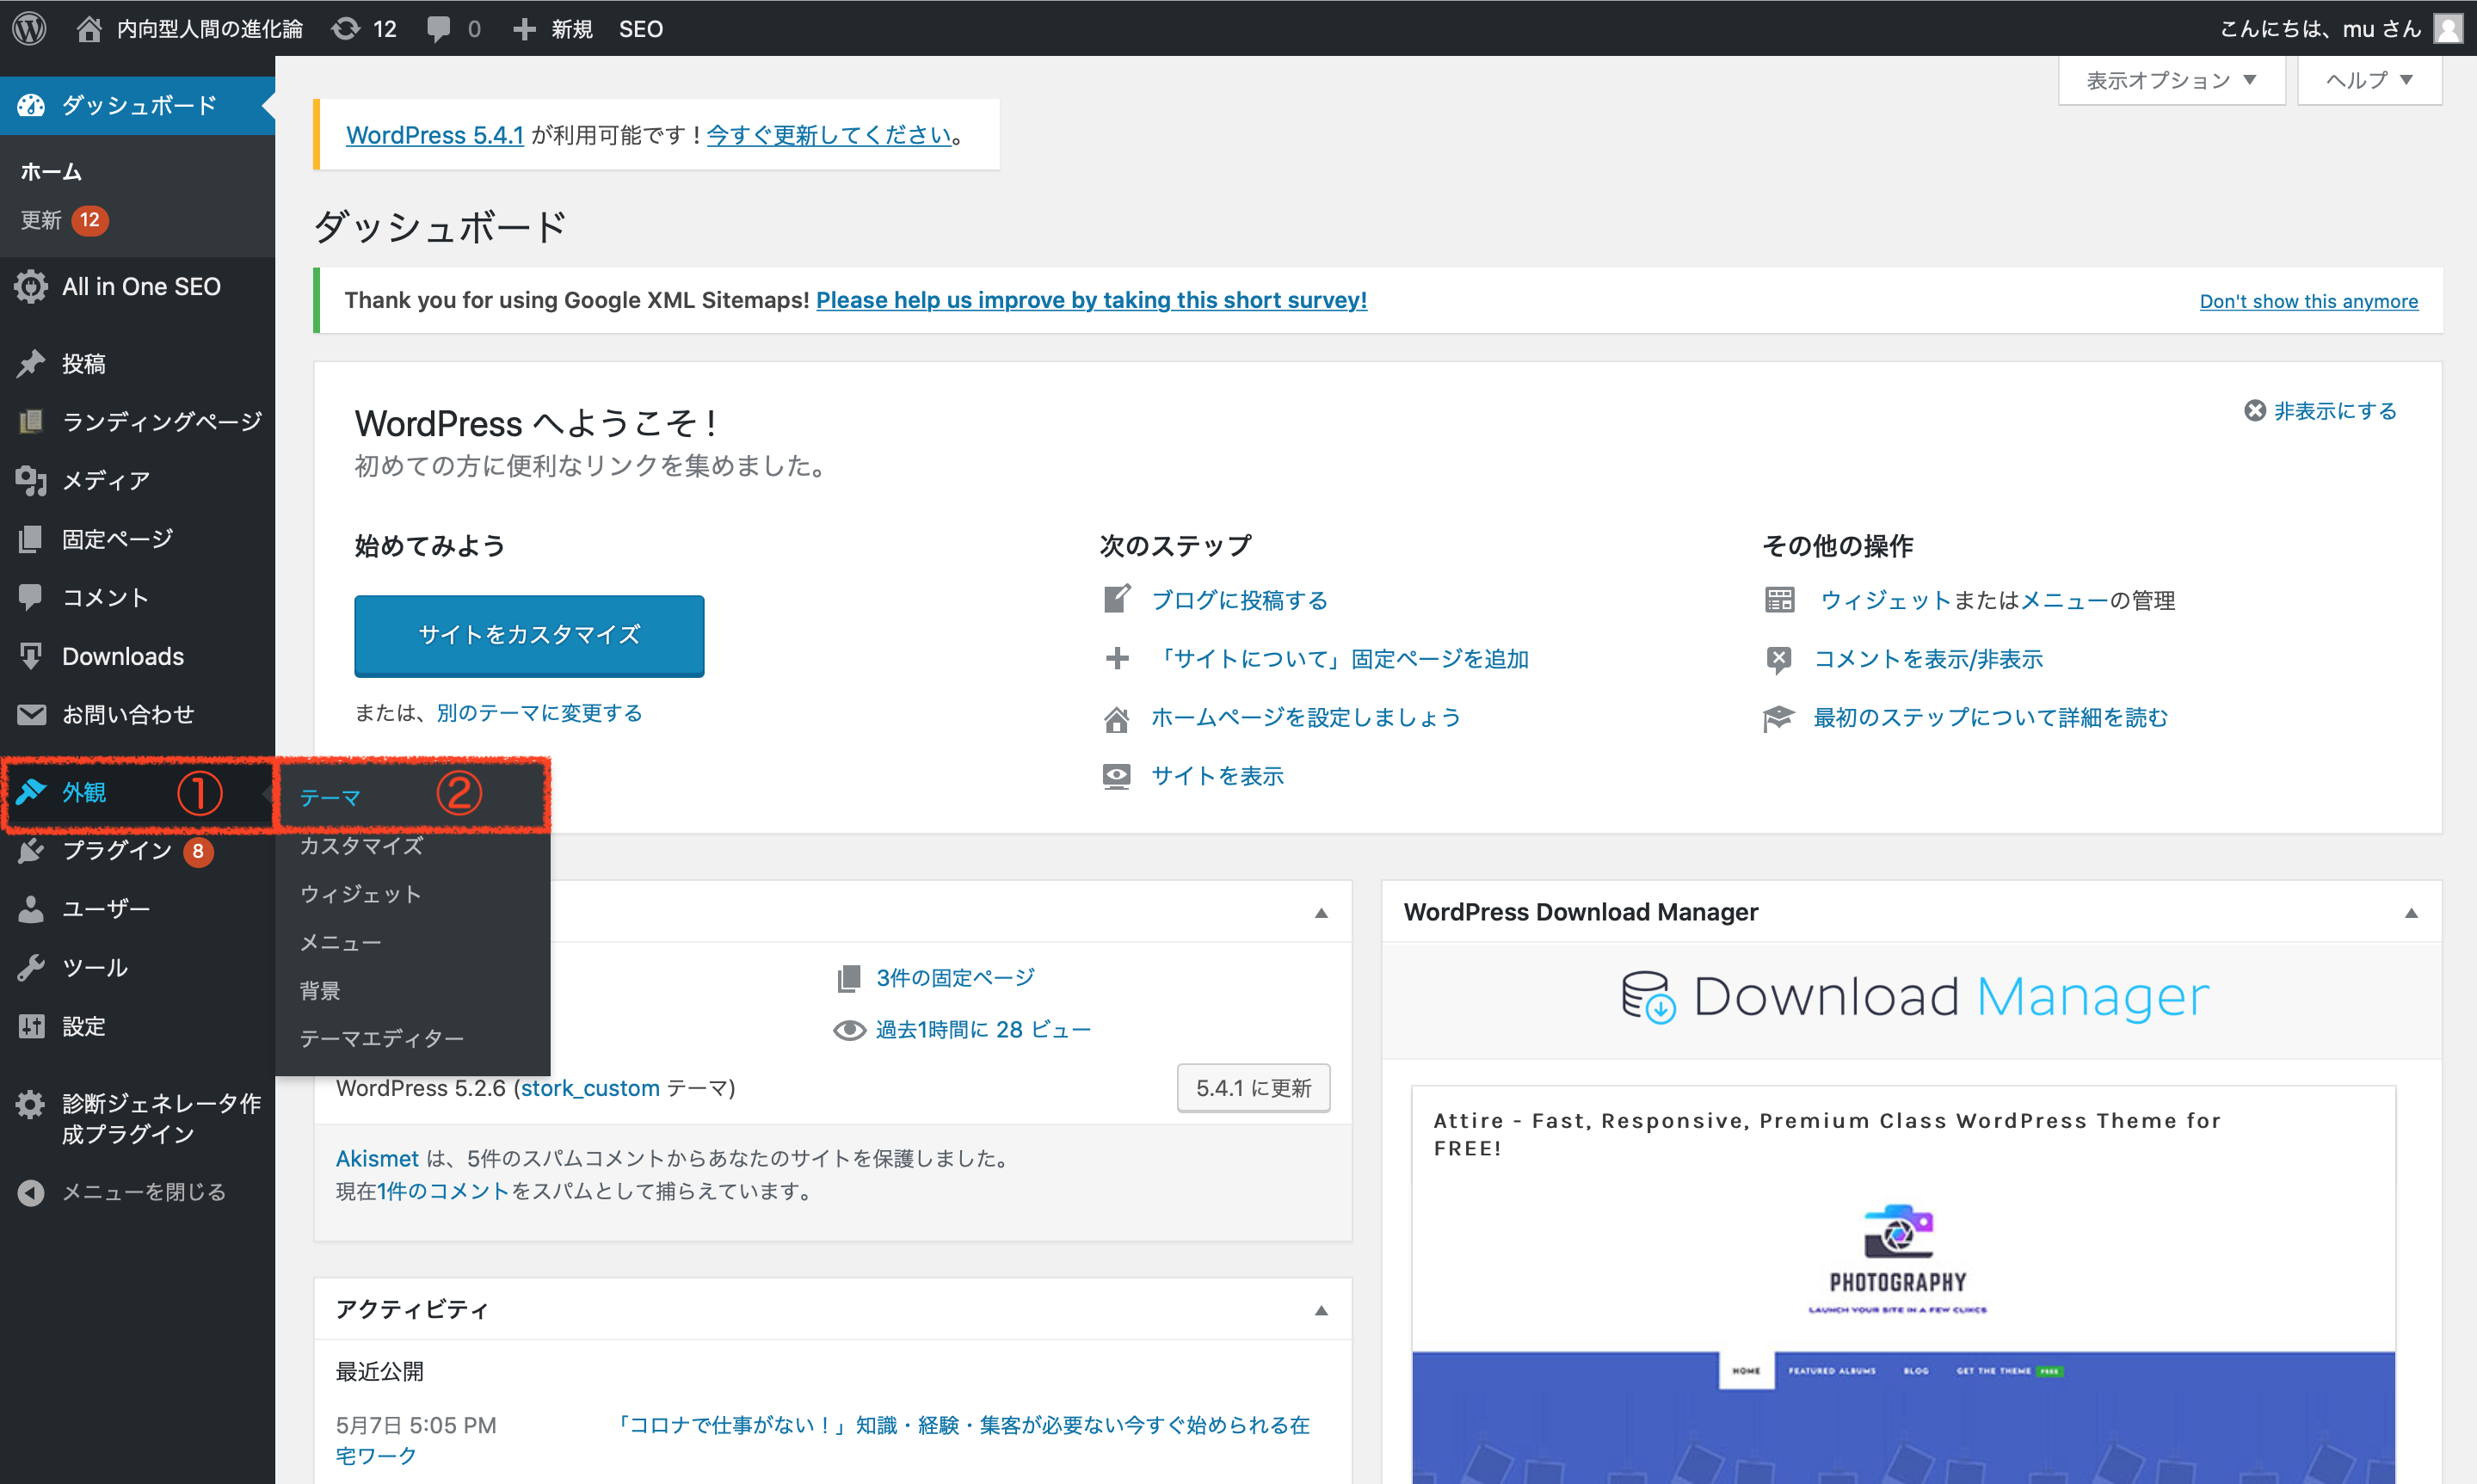Image resolution: width=2477 pixels, height=1484 pixels.
Task: Select ウィジェット in the submenu
Action: click(360, 894)
